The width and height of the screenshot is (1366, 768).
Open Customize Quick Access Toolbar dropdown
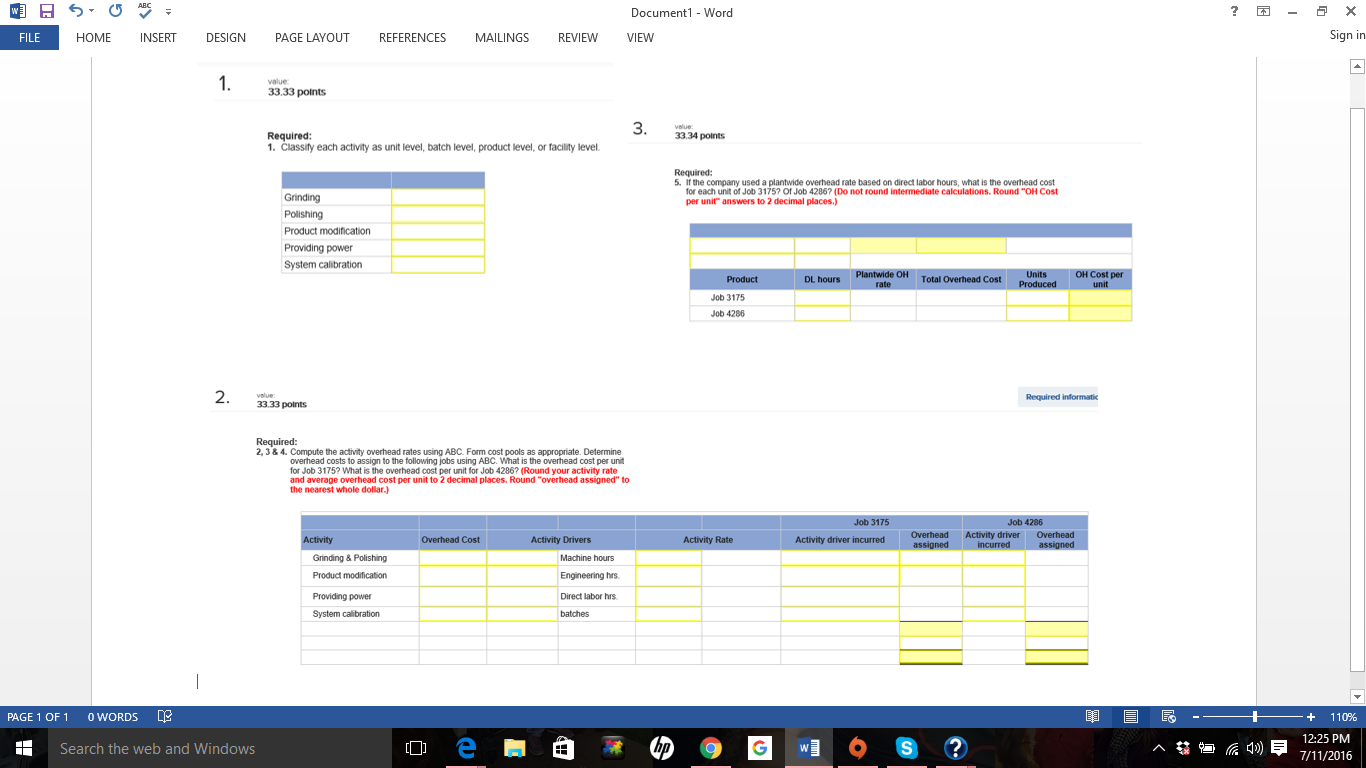coord(168,13)
